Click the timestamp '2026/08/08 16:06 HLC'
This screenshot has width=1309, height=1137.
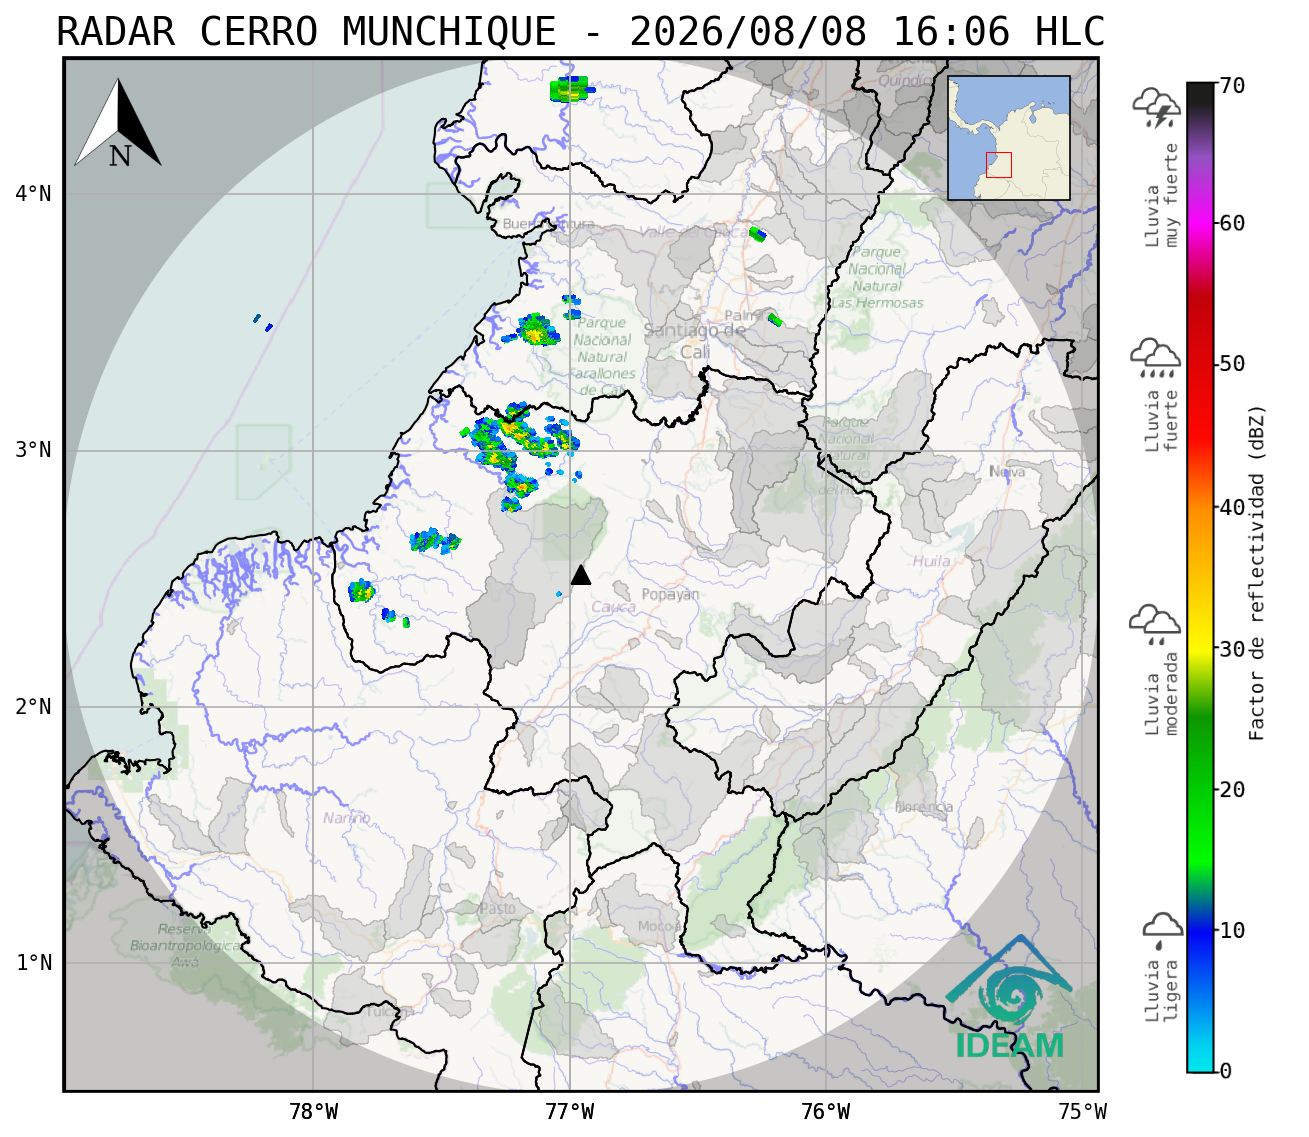(867, 32)
